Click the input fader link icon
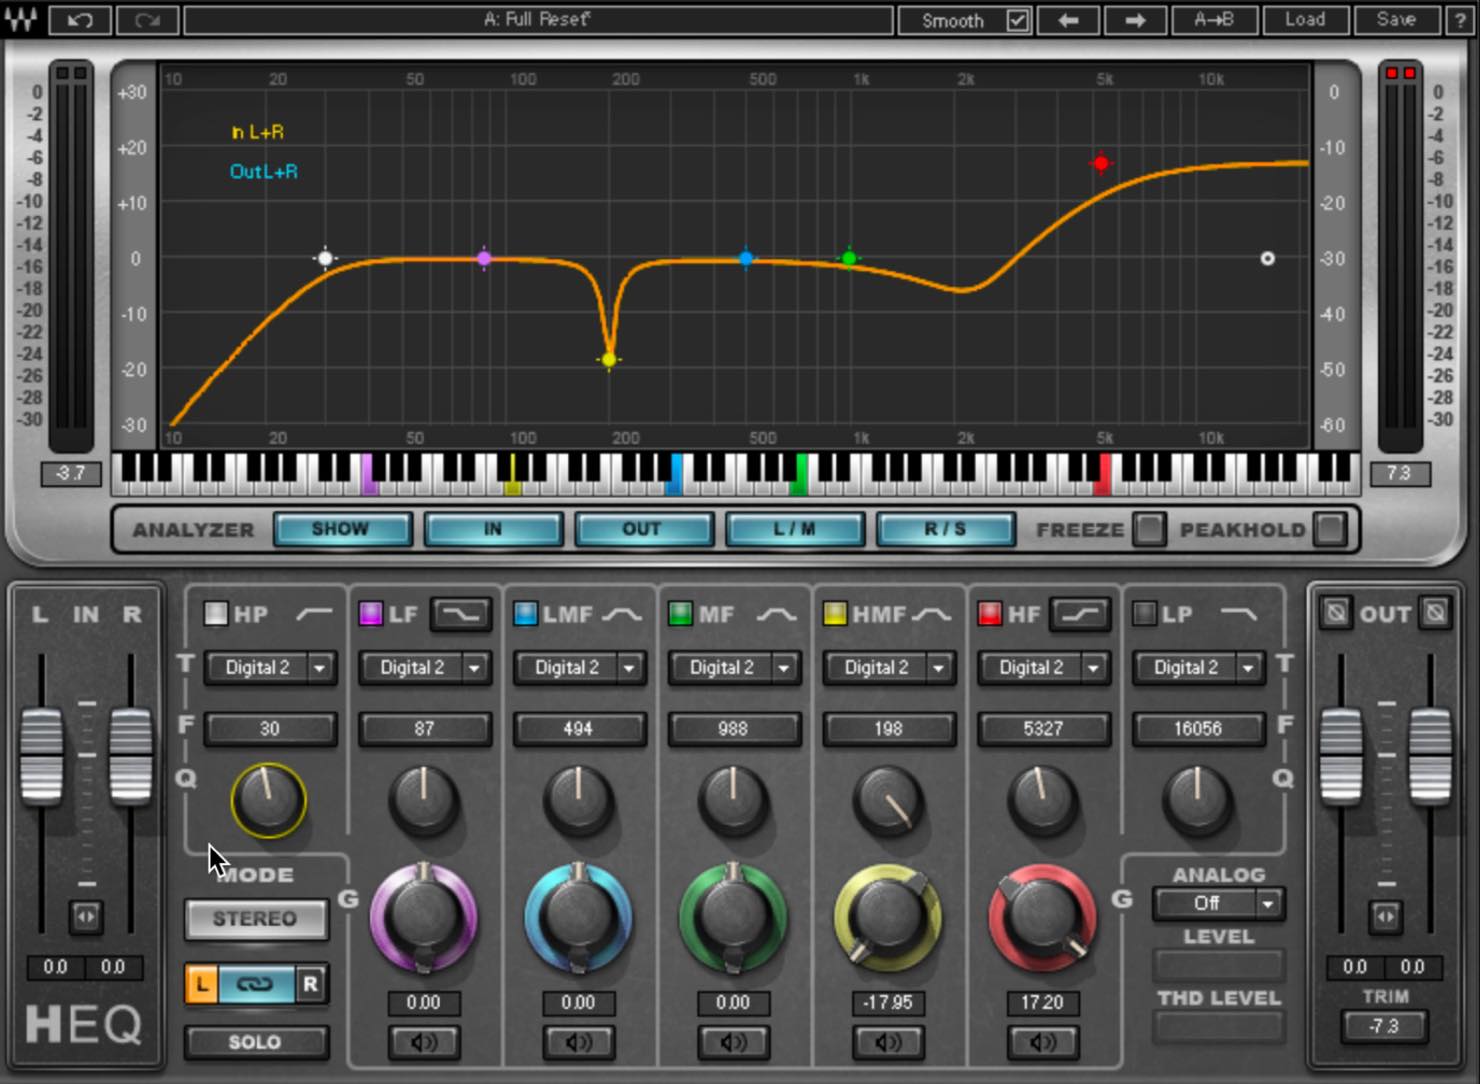Image resolution: width=1480 pixels, height=1084 pixels. (86, 916)
